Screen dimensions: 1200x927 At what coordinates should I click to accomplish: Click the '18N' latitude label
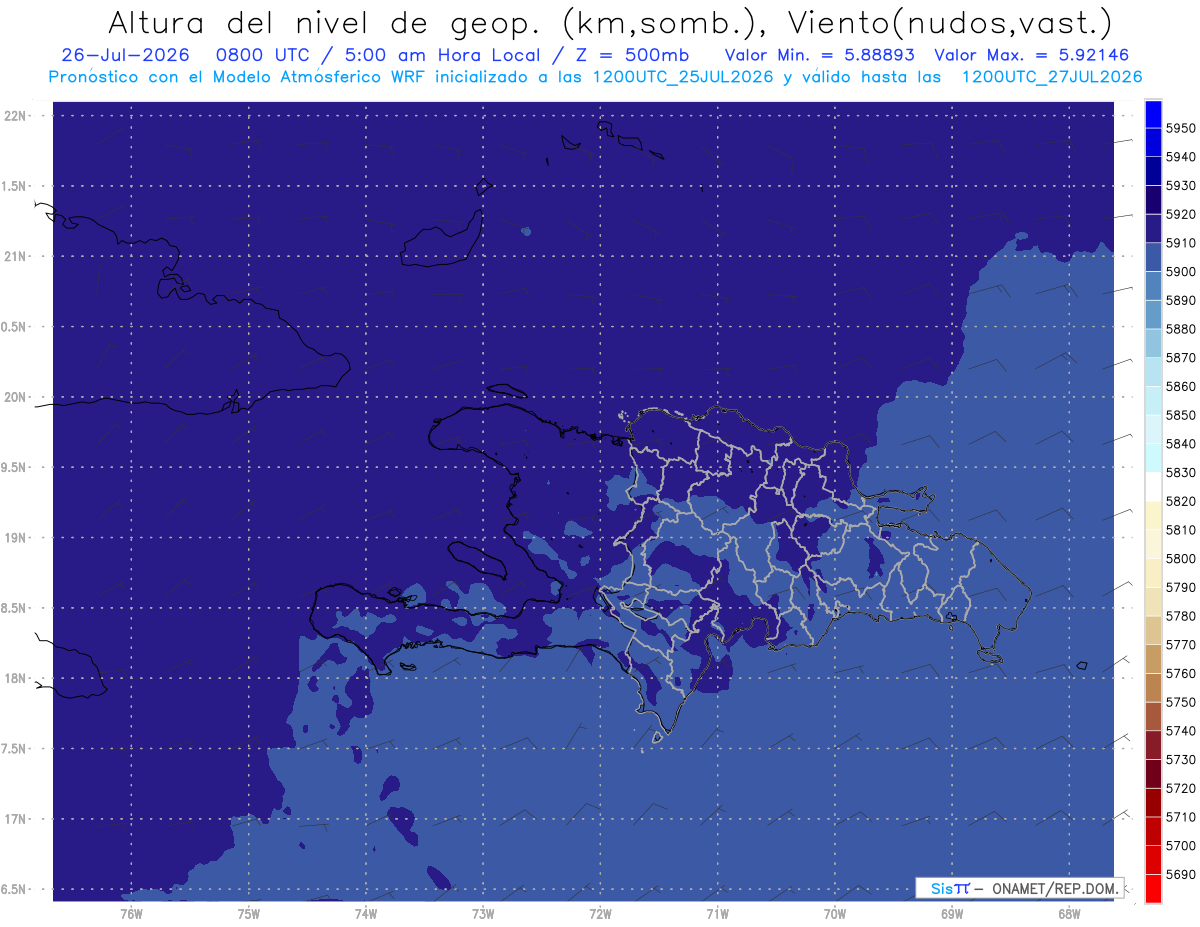[x=17, y=679]
